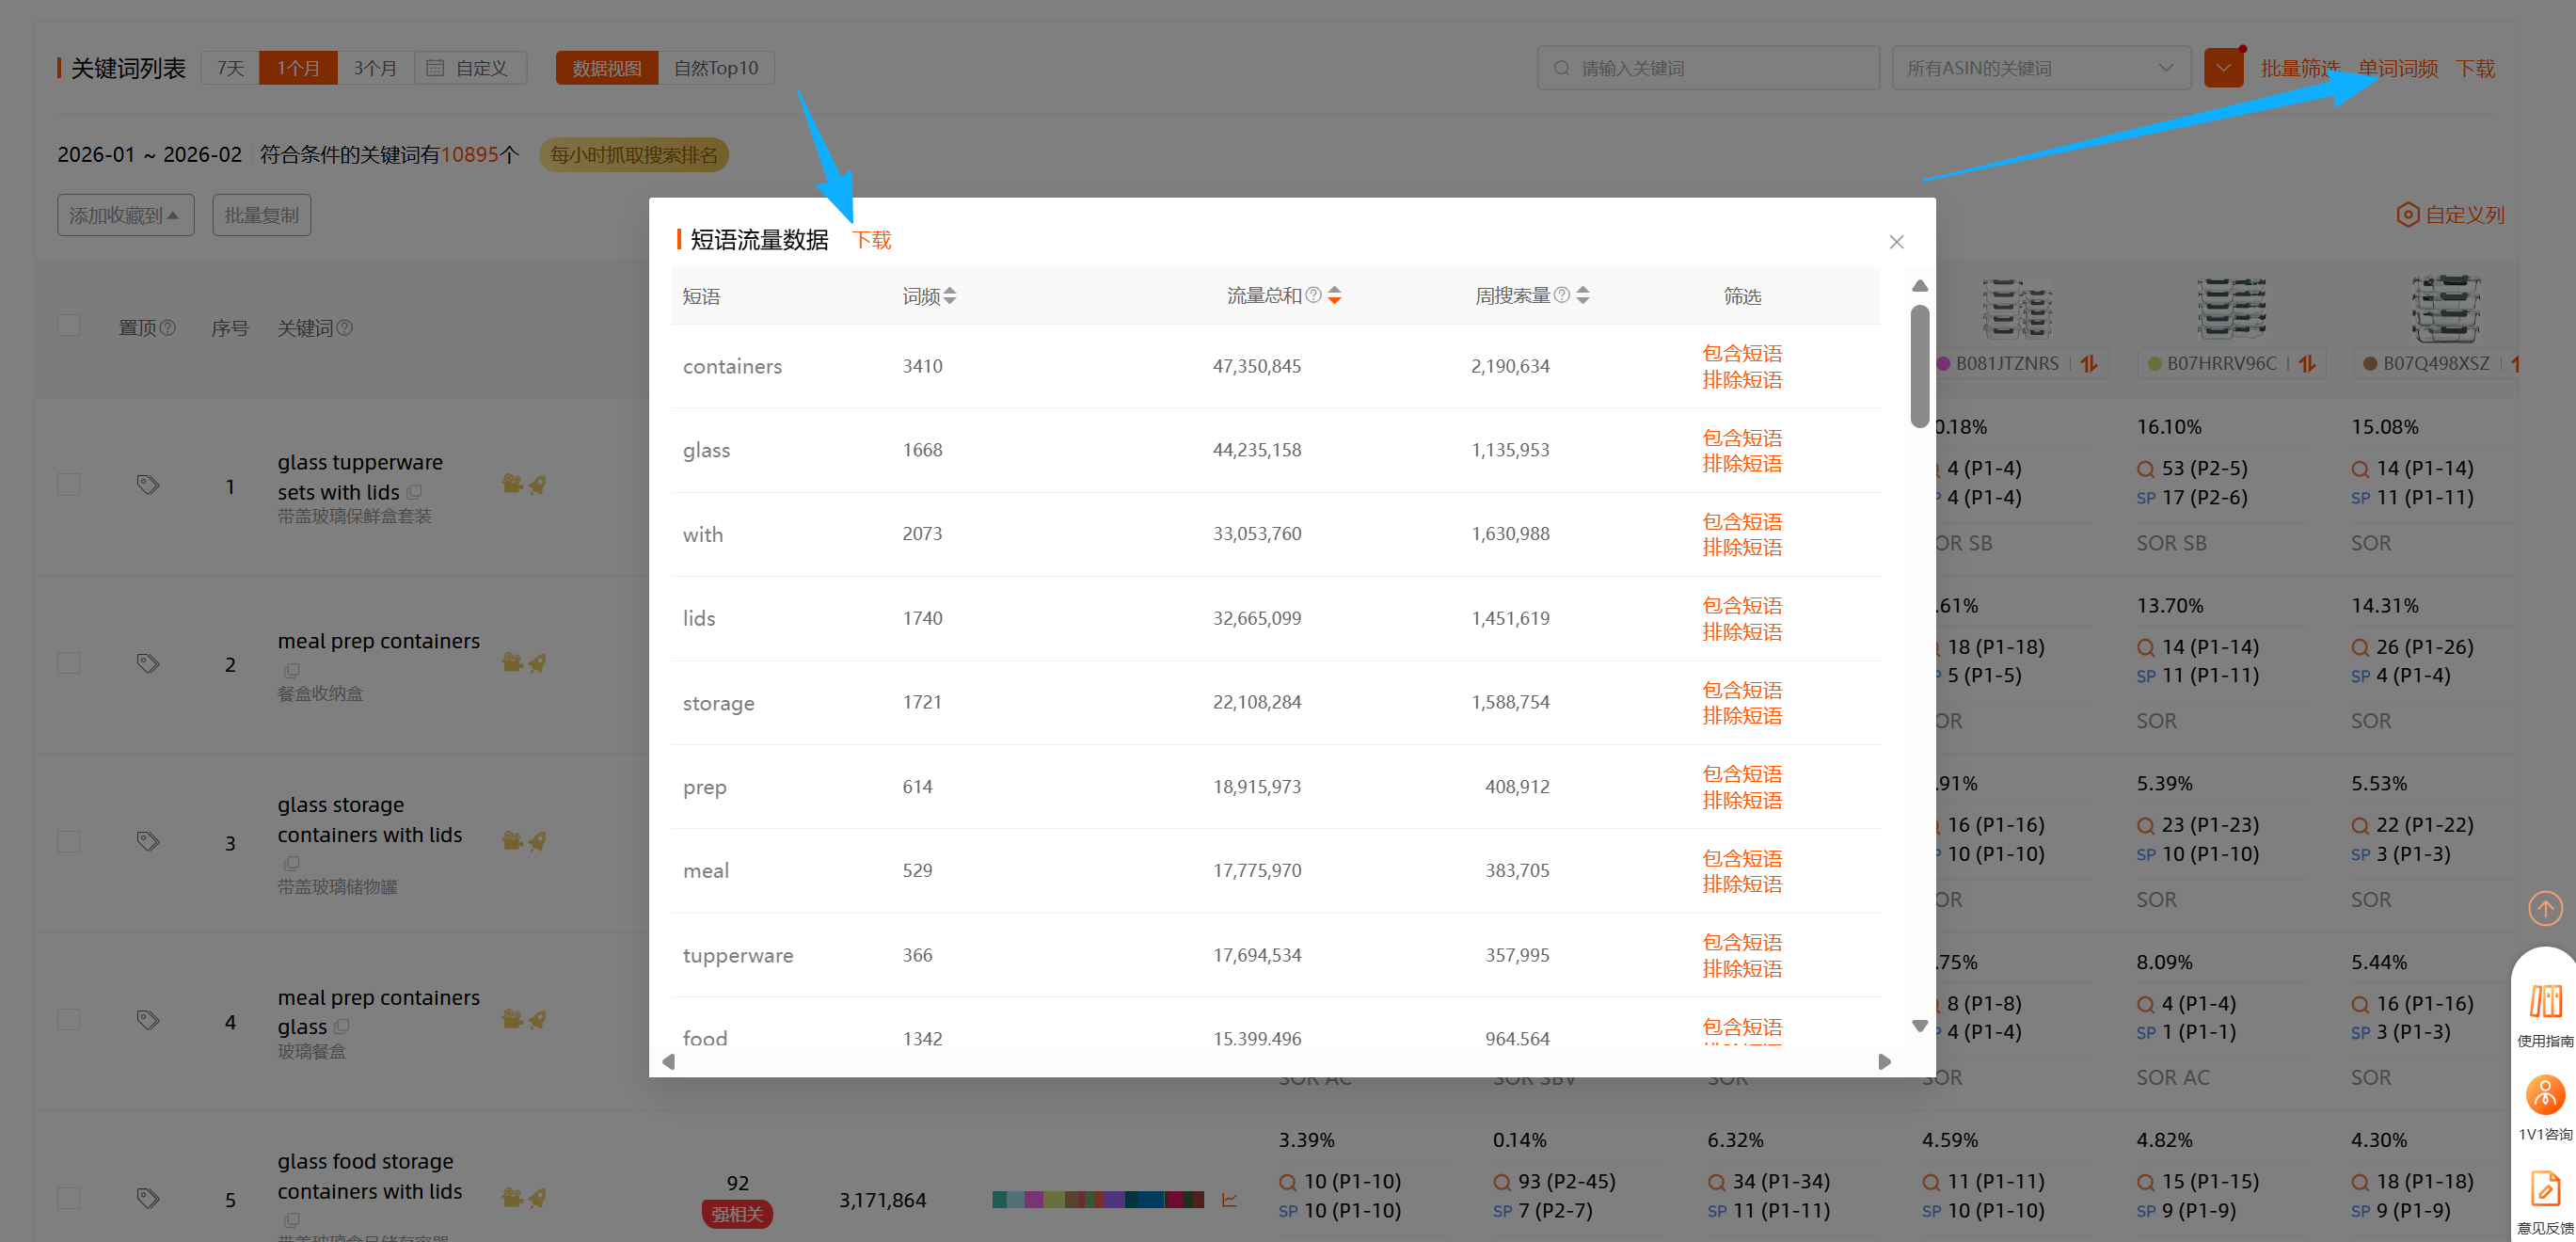Open 使用指南 guide icon in sidebar

(2544, 1002)
